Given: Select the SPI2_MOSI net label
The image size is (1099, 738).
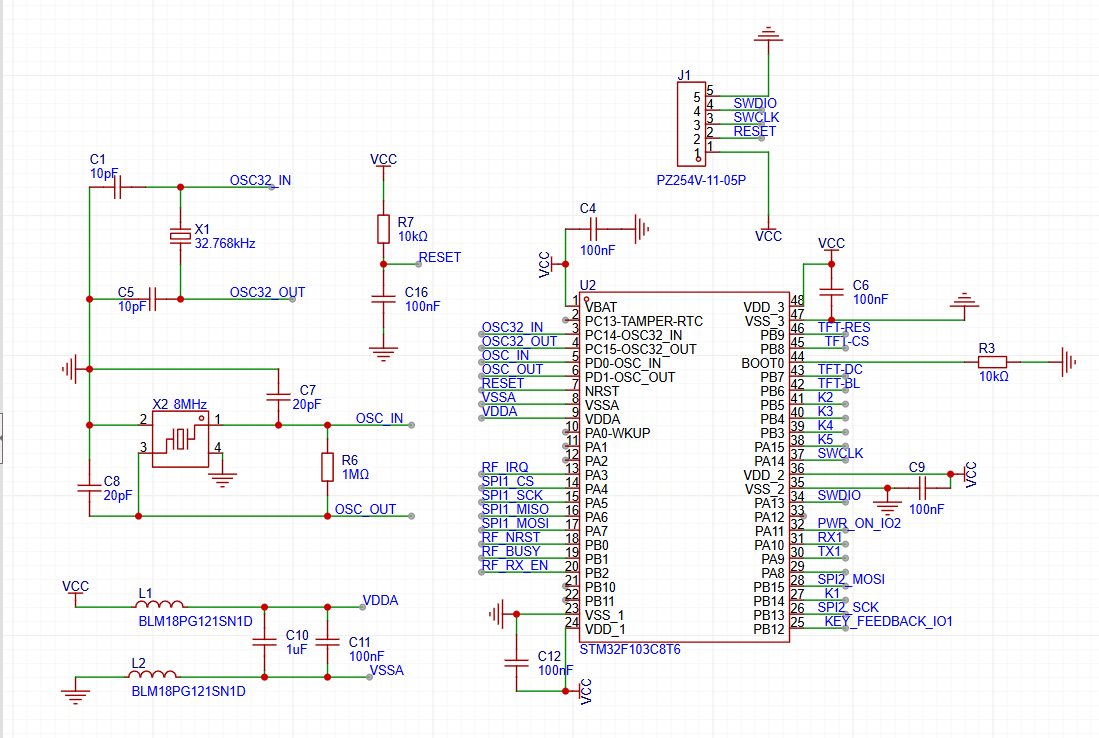Looking at the screenshot, I should click(x=850, y=579).
